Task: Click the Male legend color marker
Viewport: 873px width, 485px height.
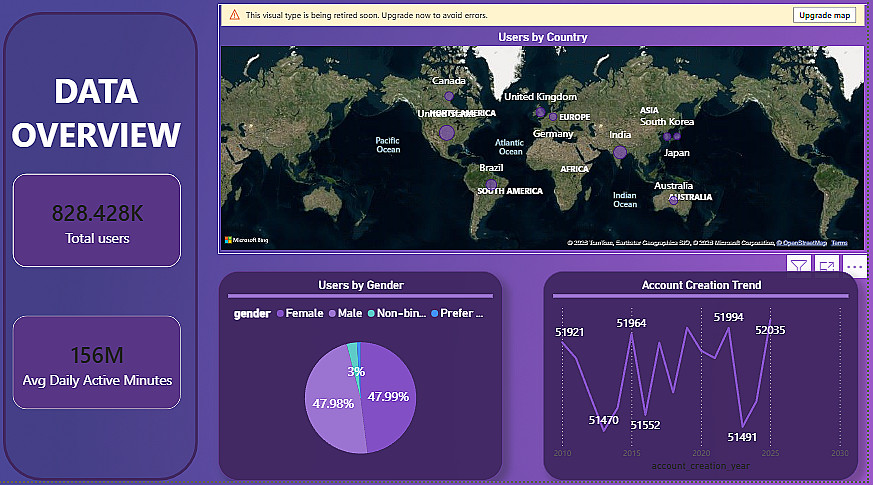Action: [x=332, y=313]
